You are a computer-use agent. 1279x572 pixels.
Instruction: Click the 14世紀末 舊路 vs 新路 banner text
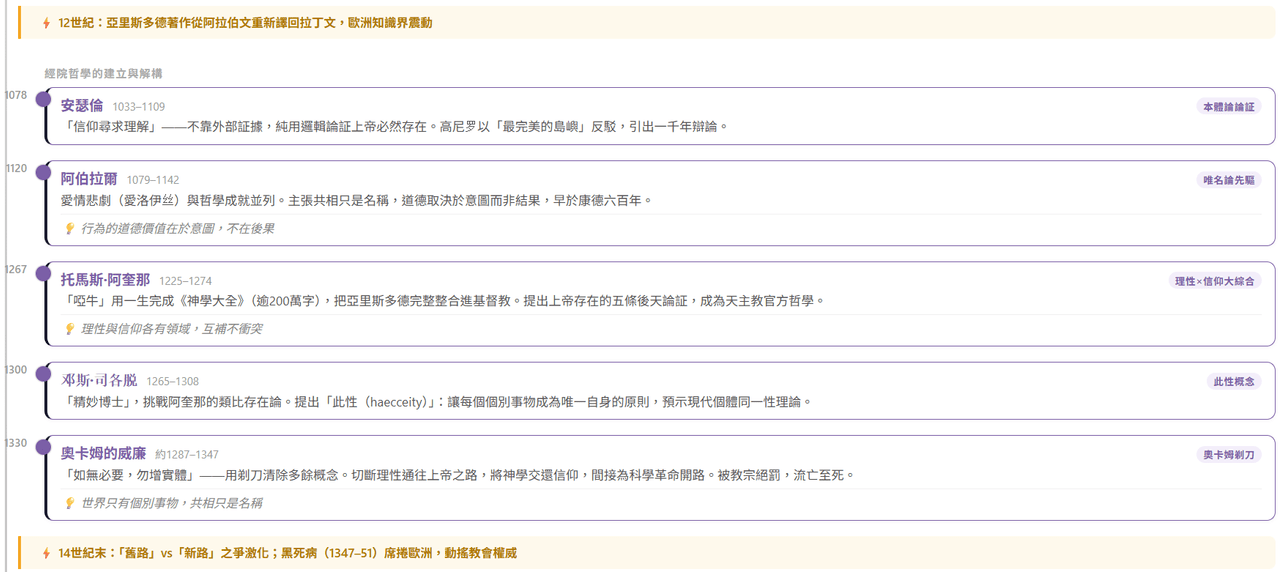point(287,553)
